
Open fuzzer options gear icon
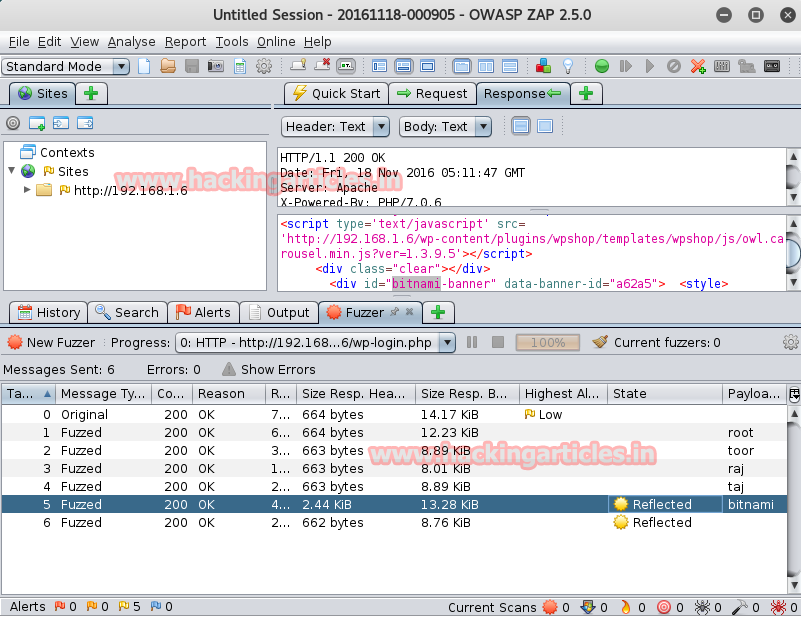[790, 342]
